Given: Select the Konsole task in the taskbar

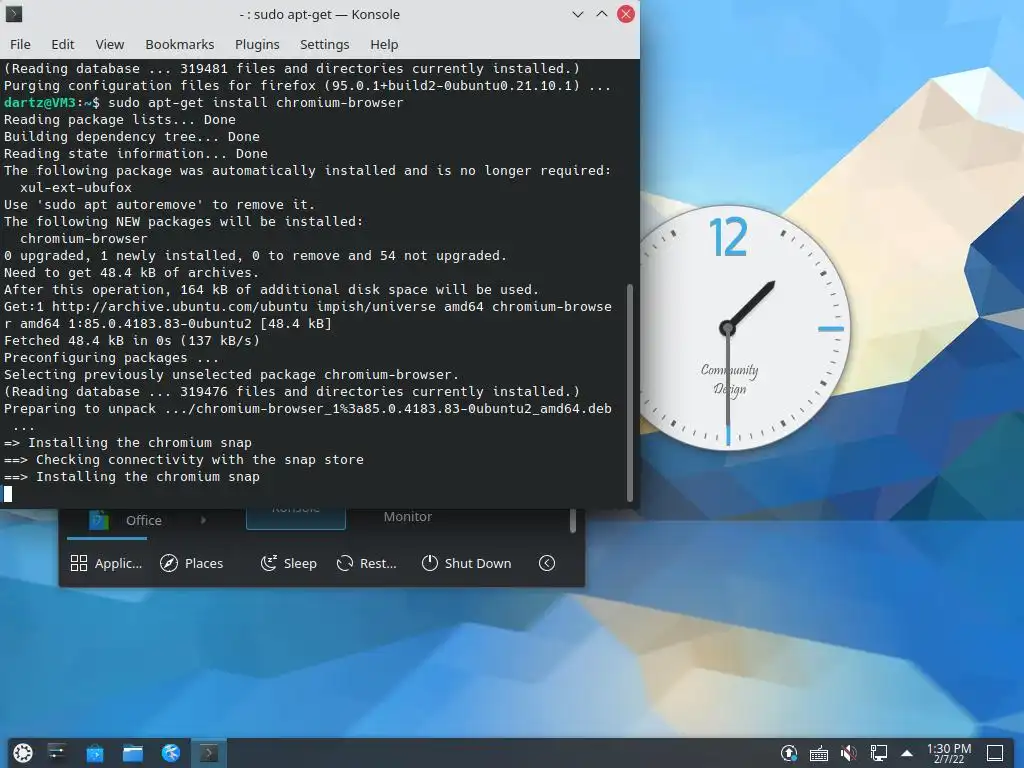Looking at the screenshot, I should pos(208,753).
